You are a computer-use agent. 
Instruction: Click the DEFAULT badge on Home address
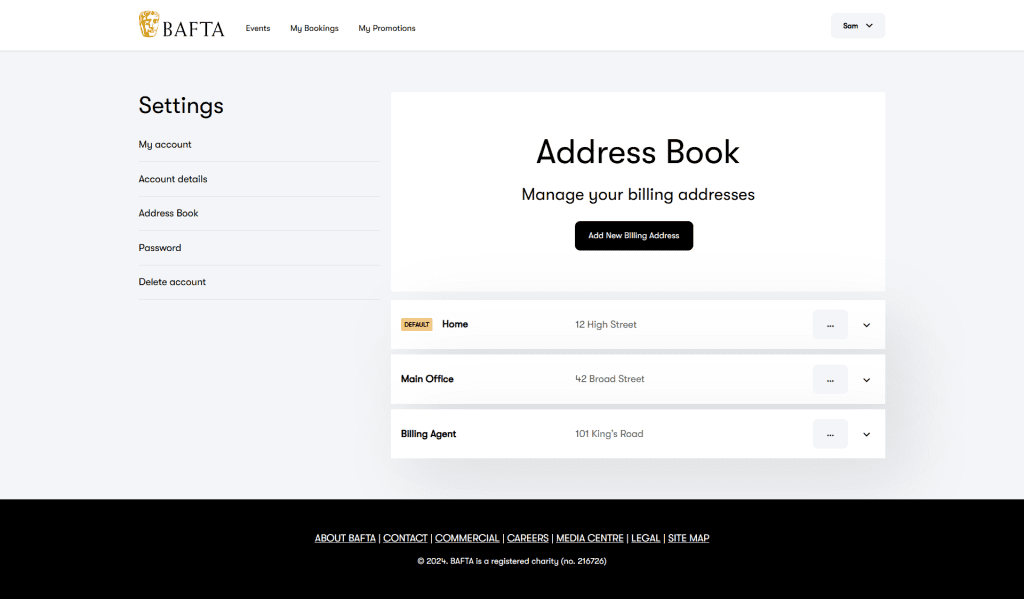tap(417, 325)
